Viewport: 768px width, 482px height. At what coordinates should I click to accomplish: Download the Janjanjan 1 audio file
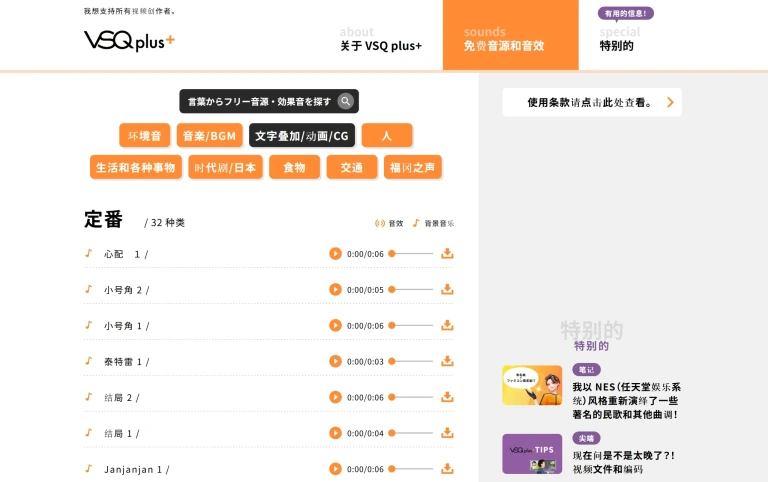coord(447,468)
